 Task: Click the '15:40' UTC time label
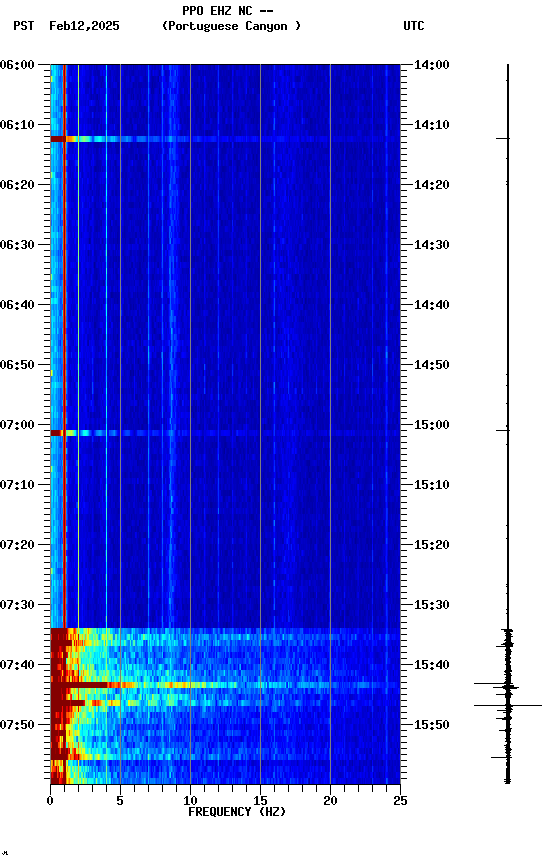432,666
